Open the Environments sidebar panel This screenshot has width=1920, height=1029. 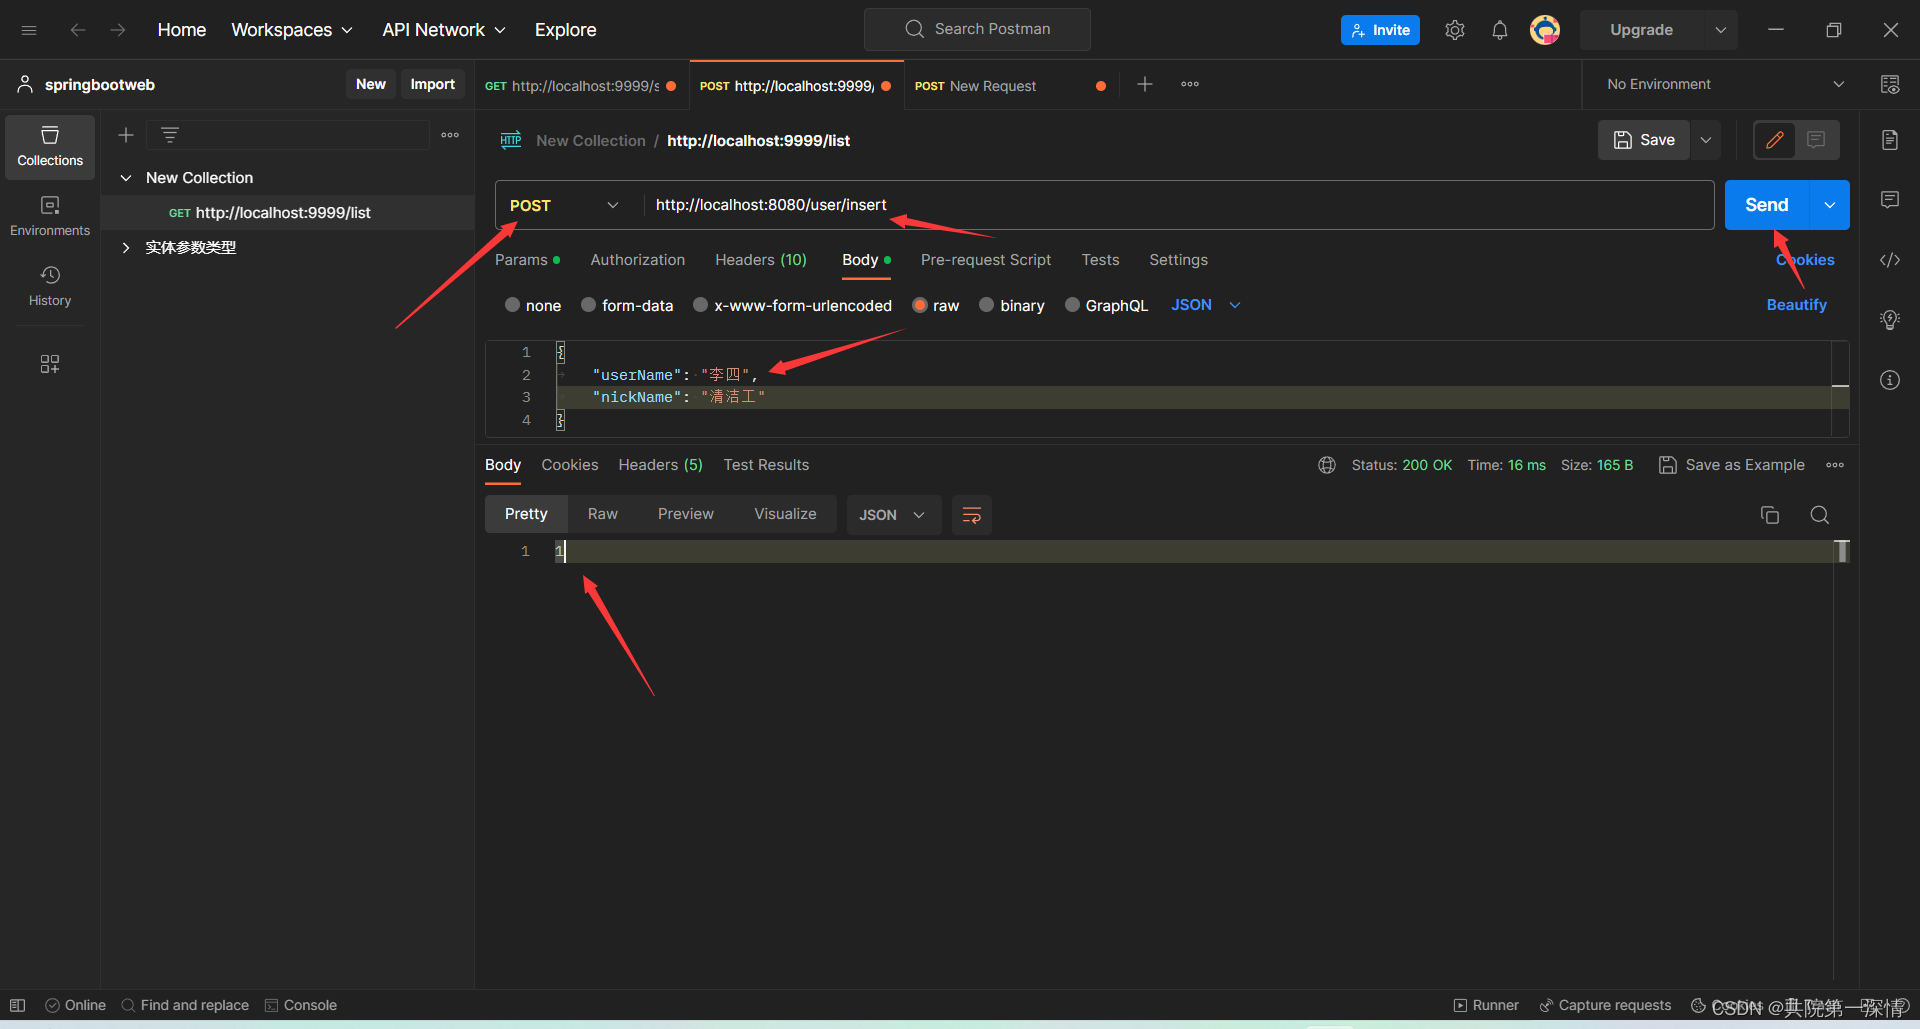click(50, 217)
